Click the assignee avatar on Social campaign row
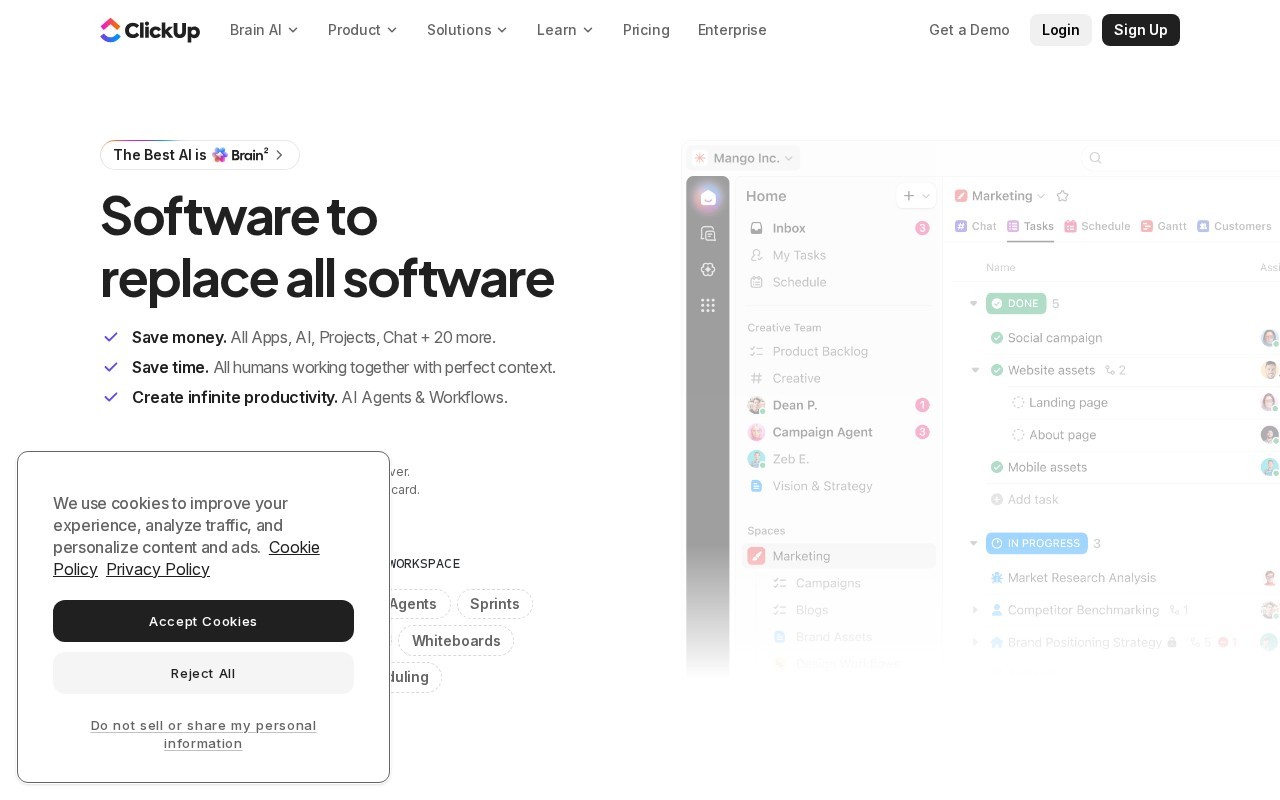The width and height of the screenshot is (1280, 800). click(1270, 338)
